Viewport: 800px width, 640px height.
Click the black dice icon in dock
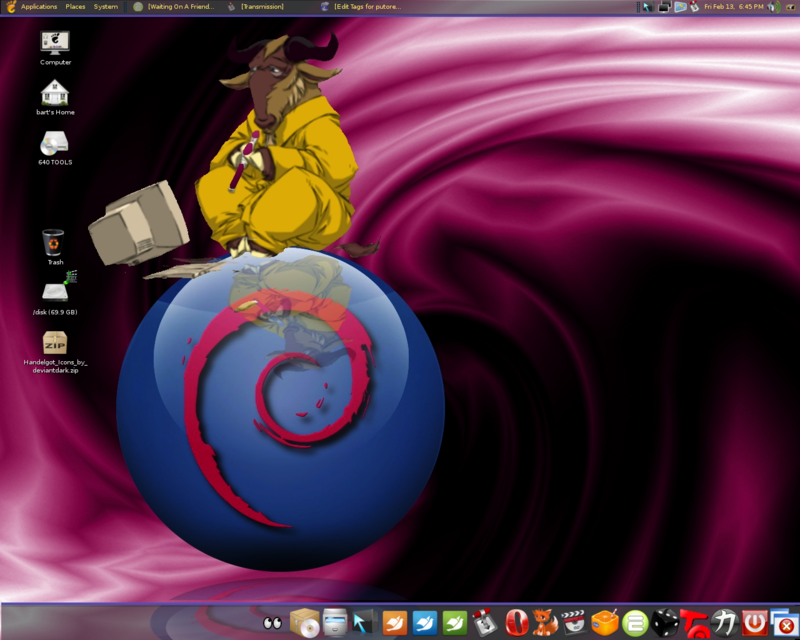pyautogui.click(x=664, y=622)
